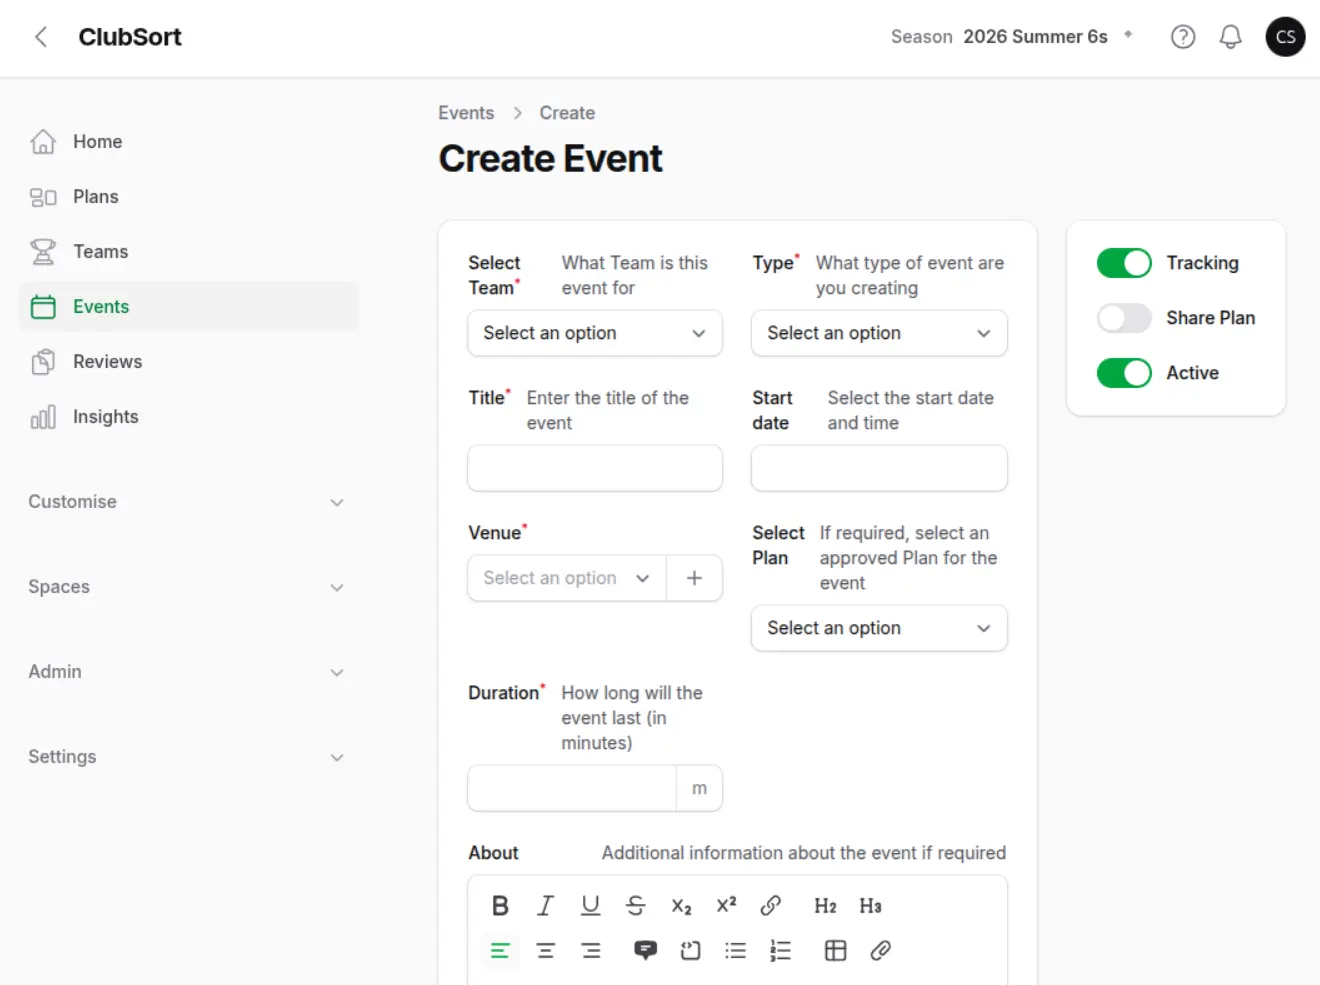This screenshot has height=985, width=1320.
Task: Turn off the Active toggle
Action: [1124, 373]
